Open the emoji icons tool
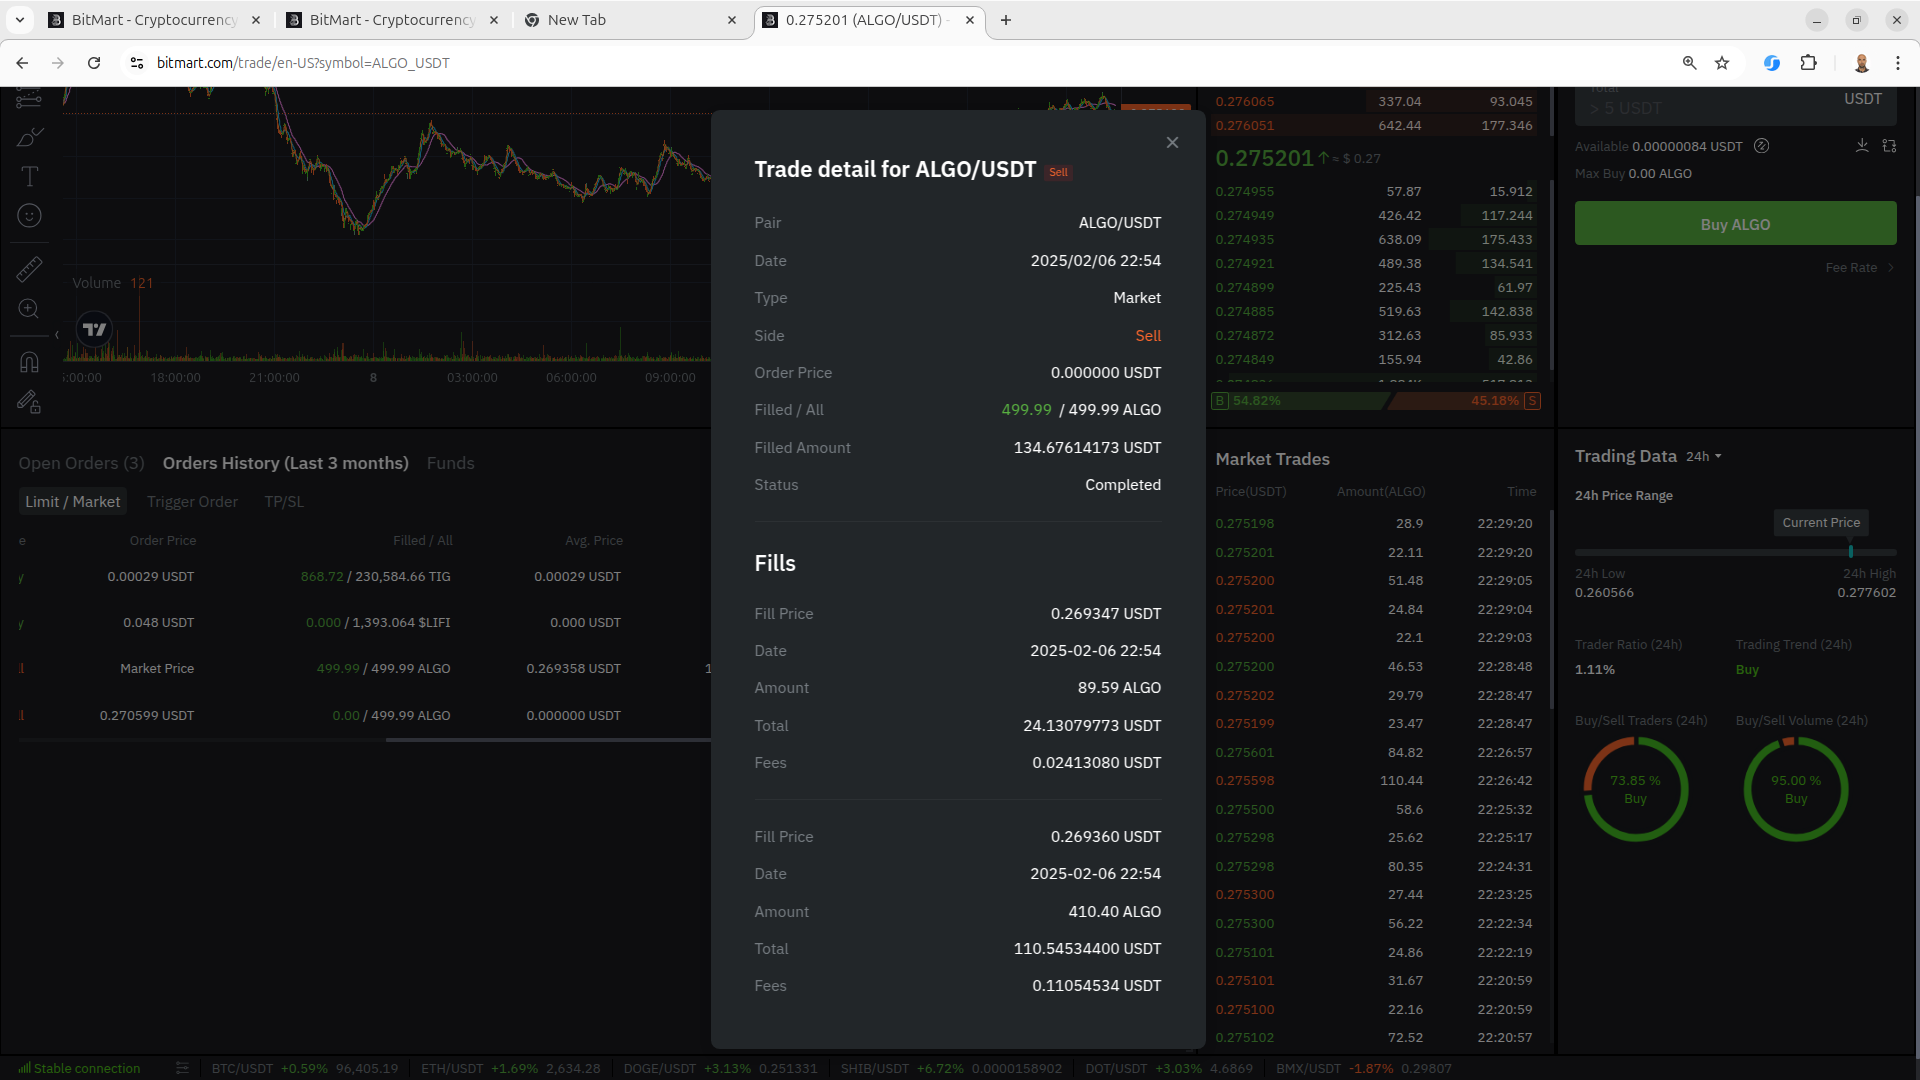Viewport: 1920px width, 1080px height. pos(29,216)
